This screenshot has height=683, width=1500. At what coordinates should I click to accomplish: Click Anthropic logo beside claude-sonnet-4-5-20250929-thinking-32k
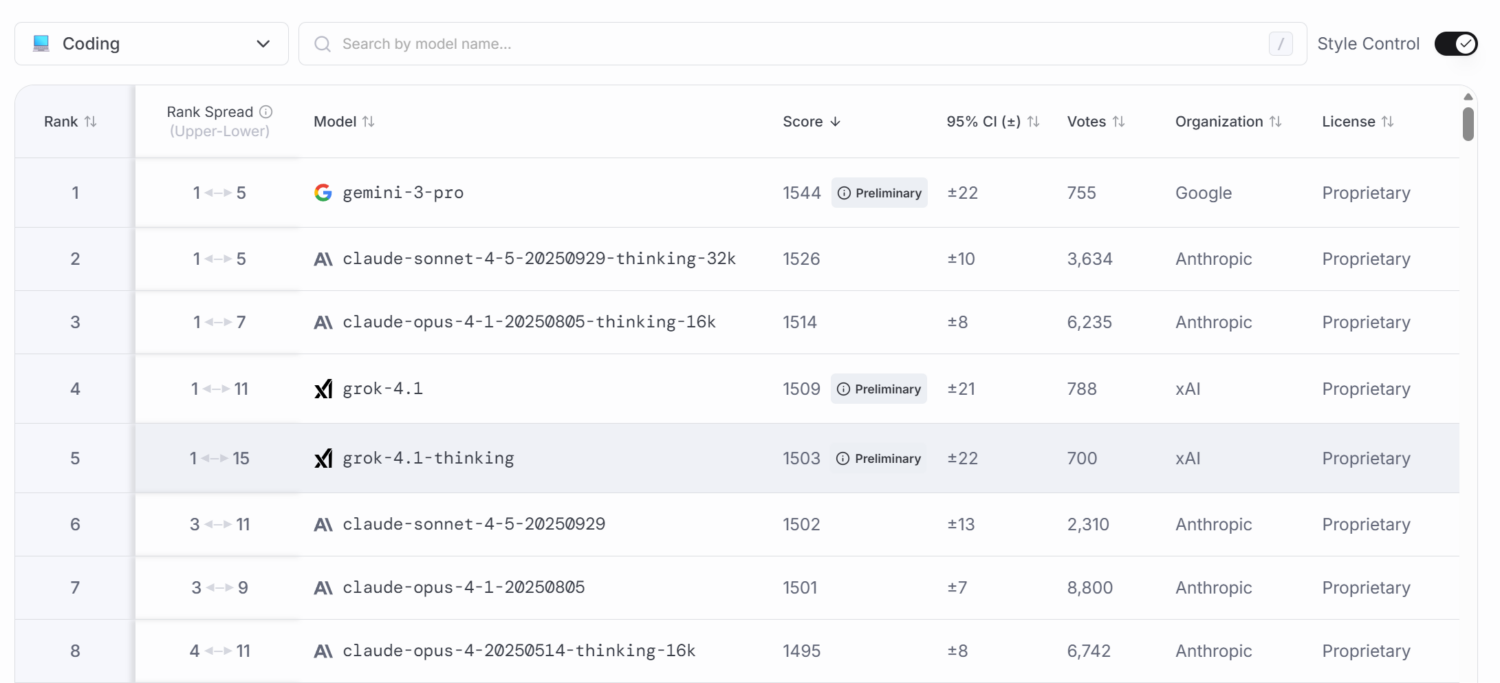click(x=323, y=259)
